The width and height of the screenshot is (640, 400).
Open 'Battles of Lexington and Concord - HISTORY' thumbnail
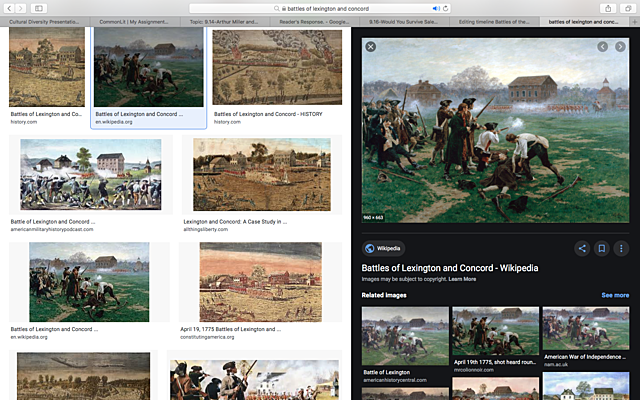point(277,67)
